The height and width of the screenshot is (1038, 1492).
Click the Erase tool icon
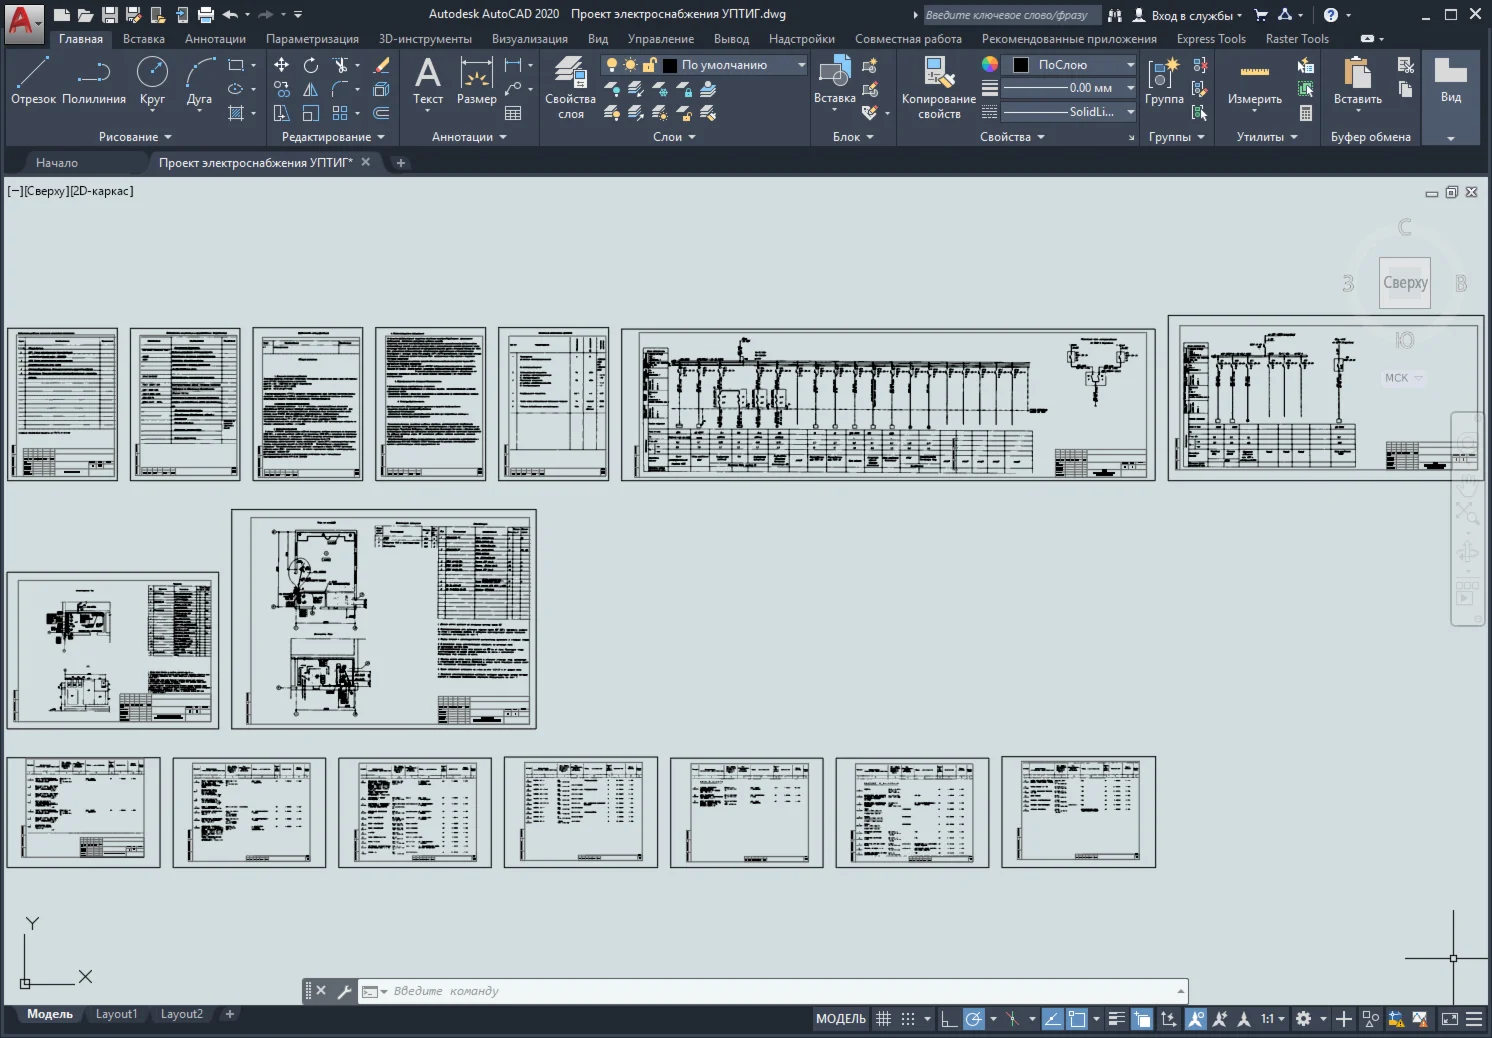(381, 65)
